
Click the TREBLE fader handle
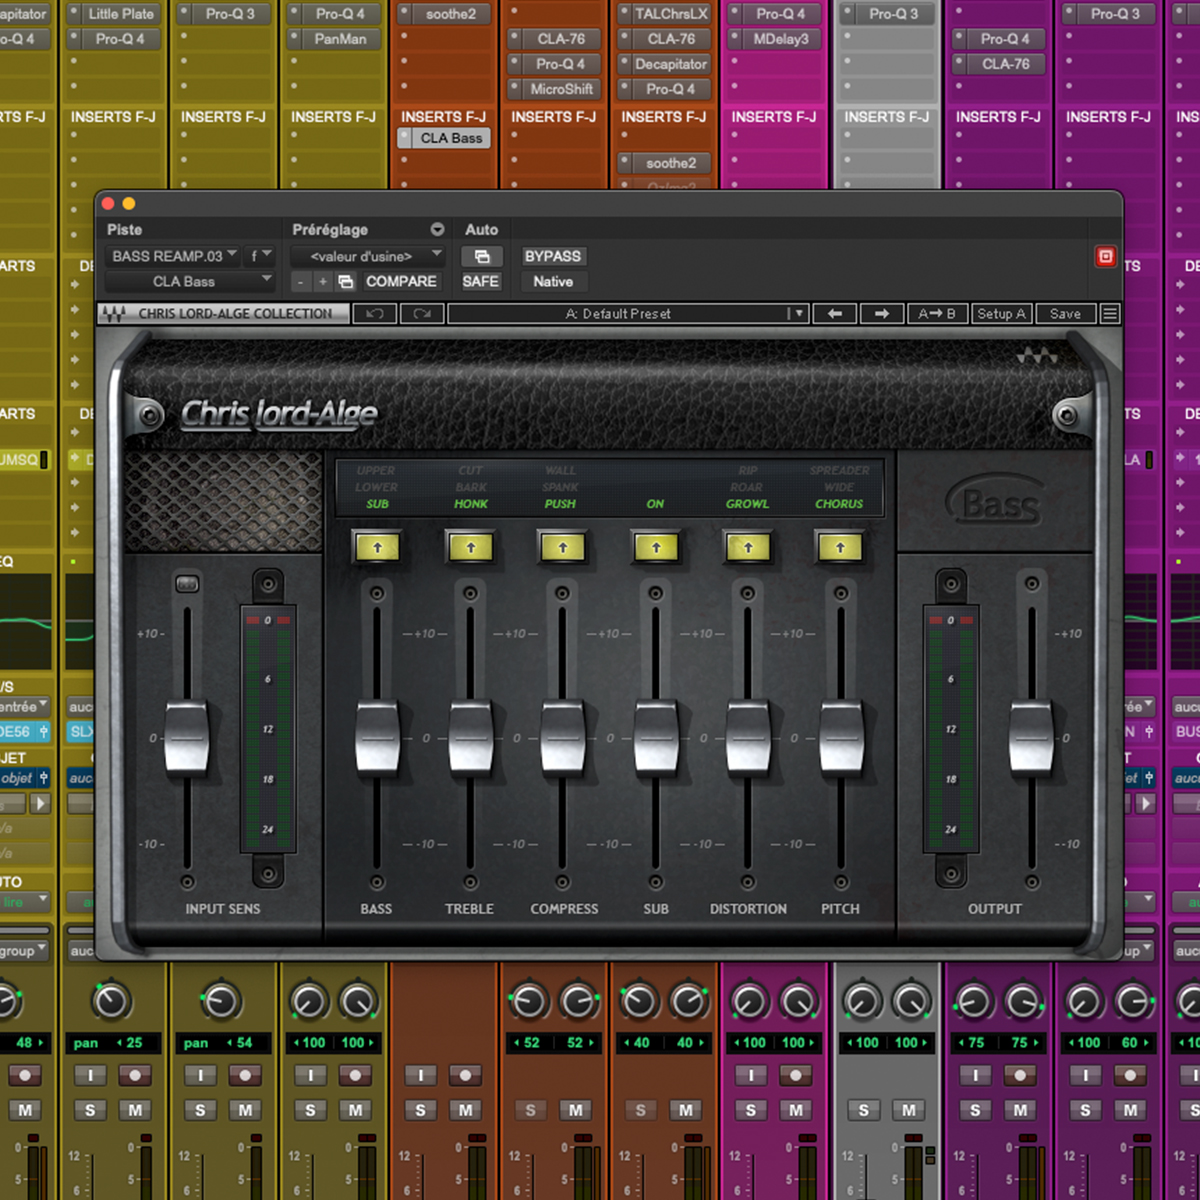470,738
